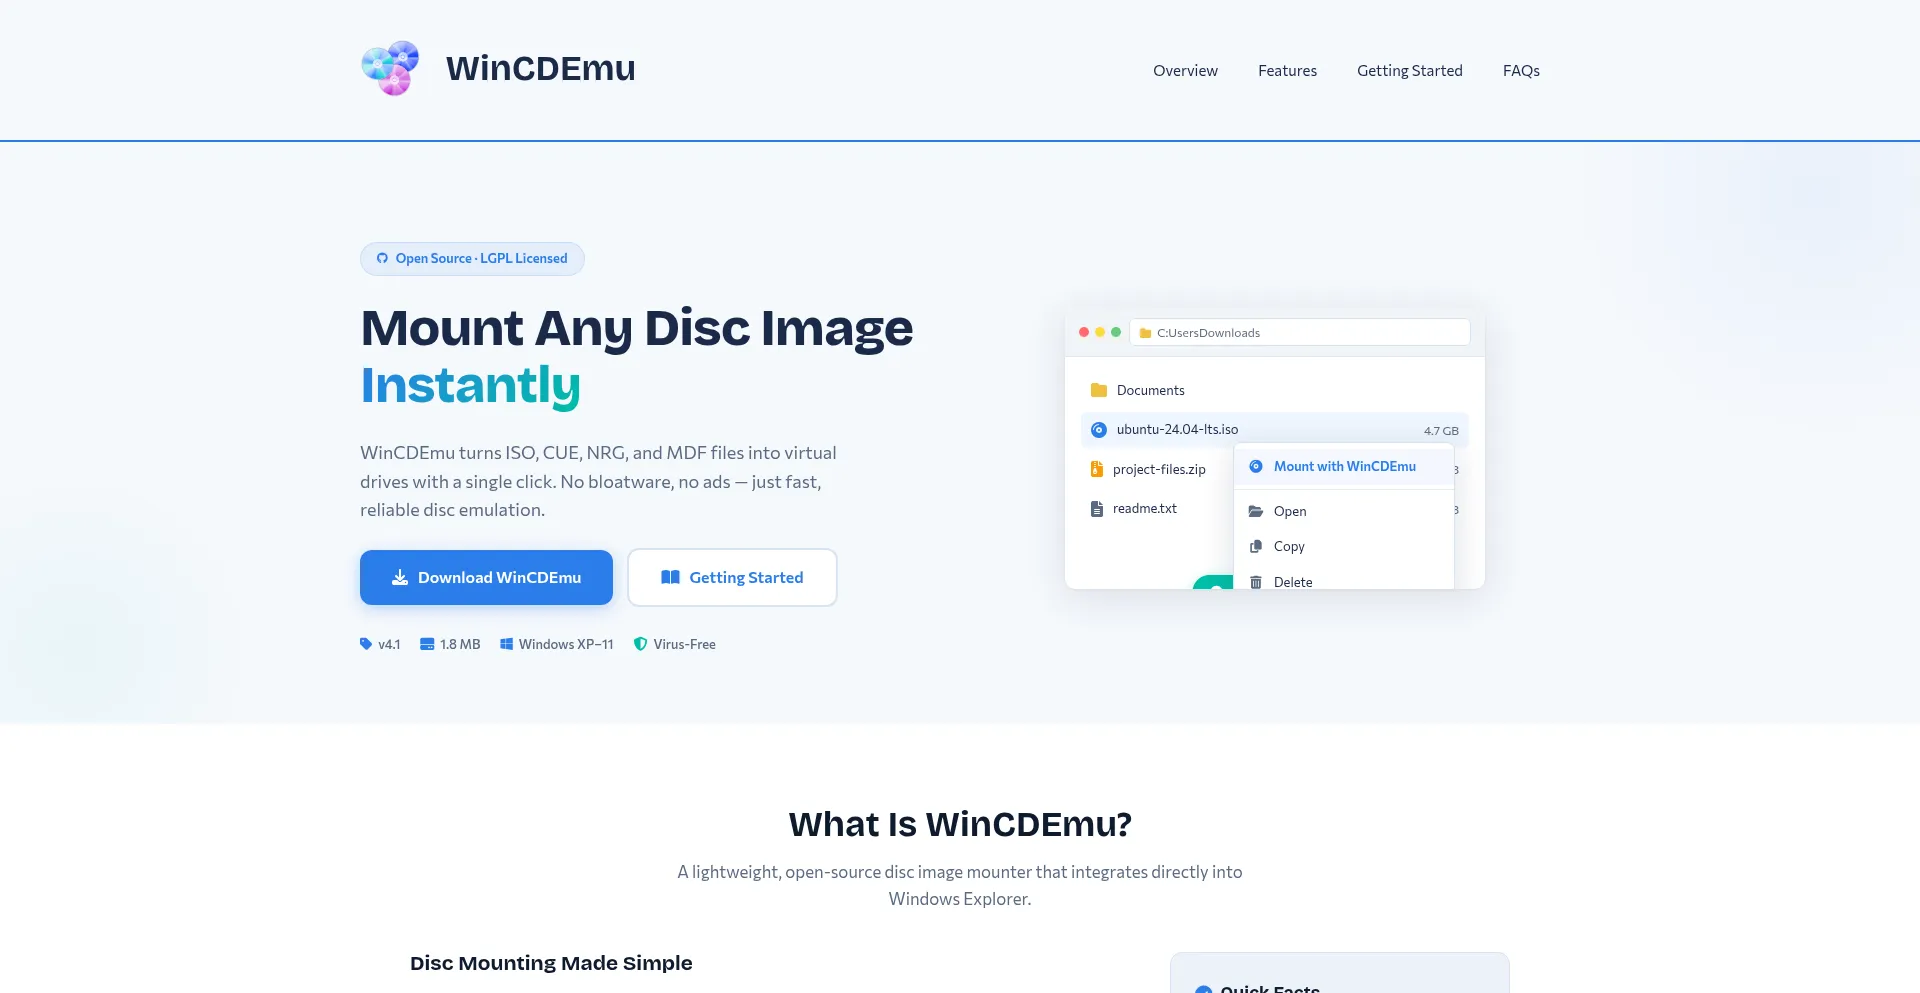Click the folder icon in the address bar
The image size is (1920, 993).
point(1146,333)
